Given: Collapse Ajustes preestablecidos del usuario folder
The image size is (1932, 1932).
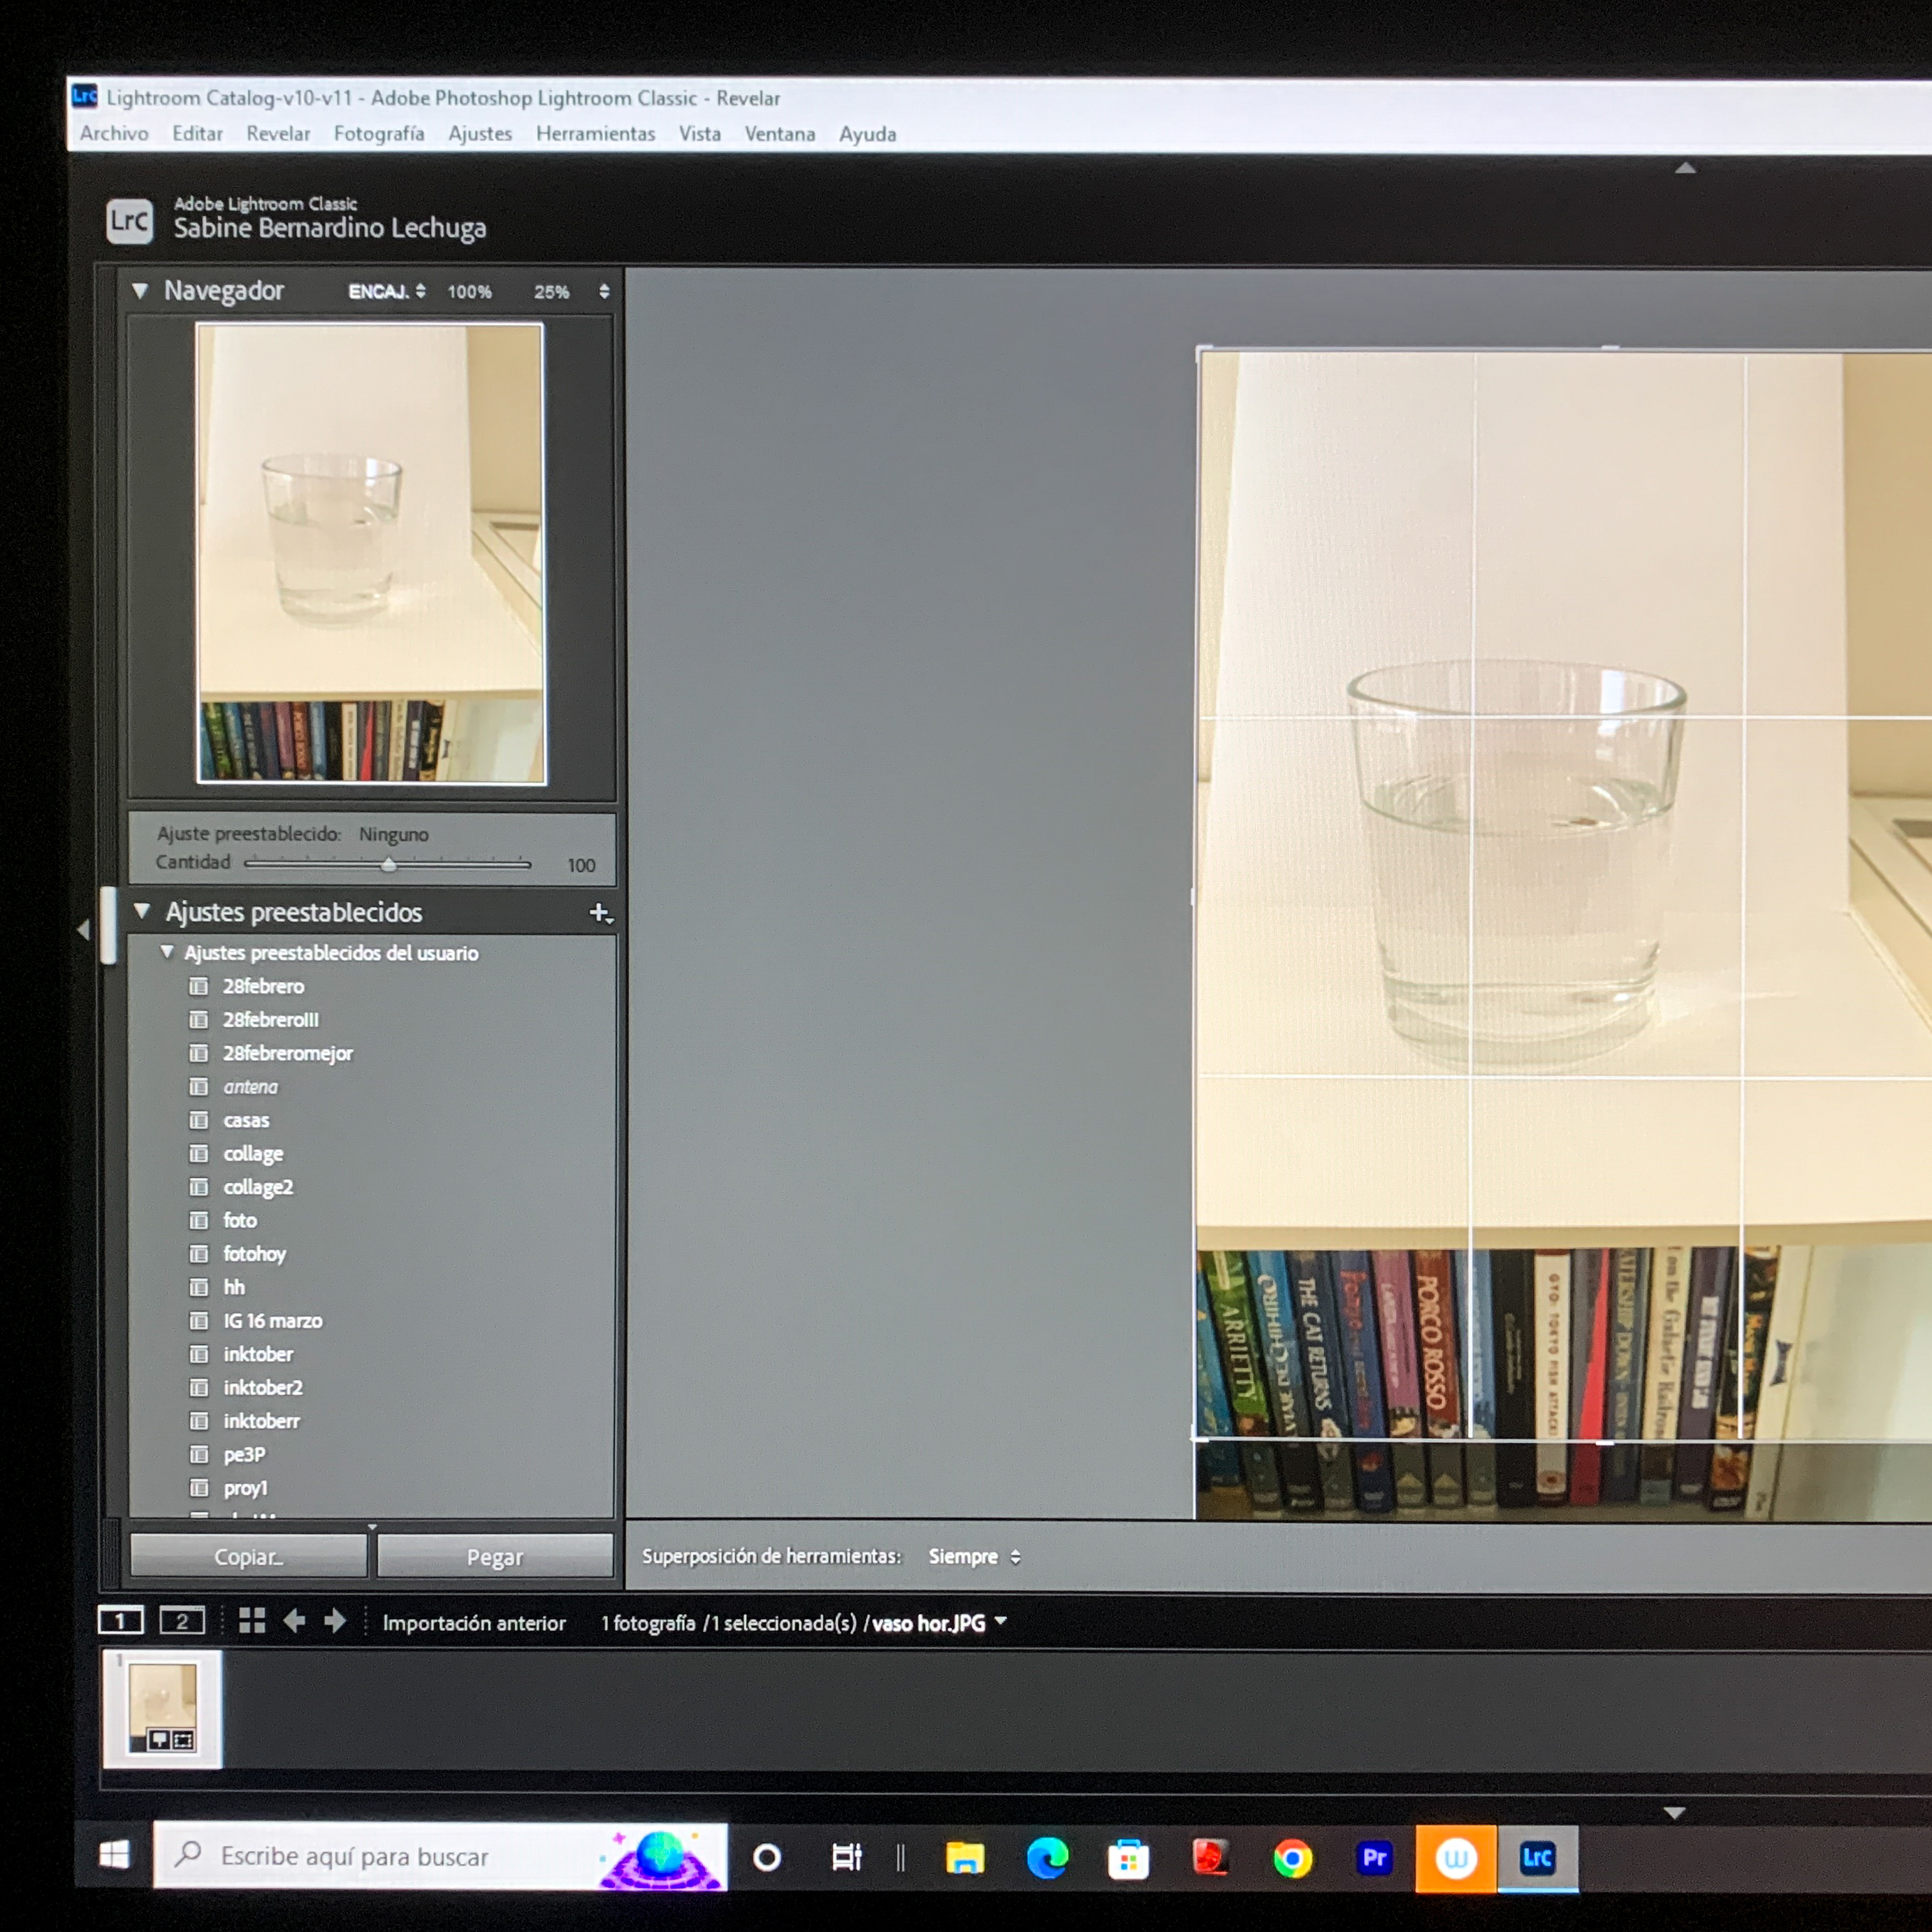Looking at the screenshot, I should 167,952.
